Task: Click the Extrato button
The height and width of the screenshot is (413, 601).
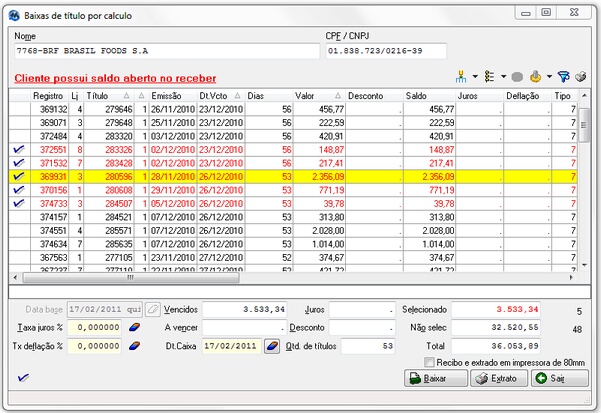Action: [499, 379]
